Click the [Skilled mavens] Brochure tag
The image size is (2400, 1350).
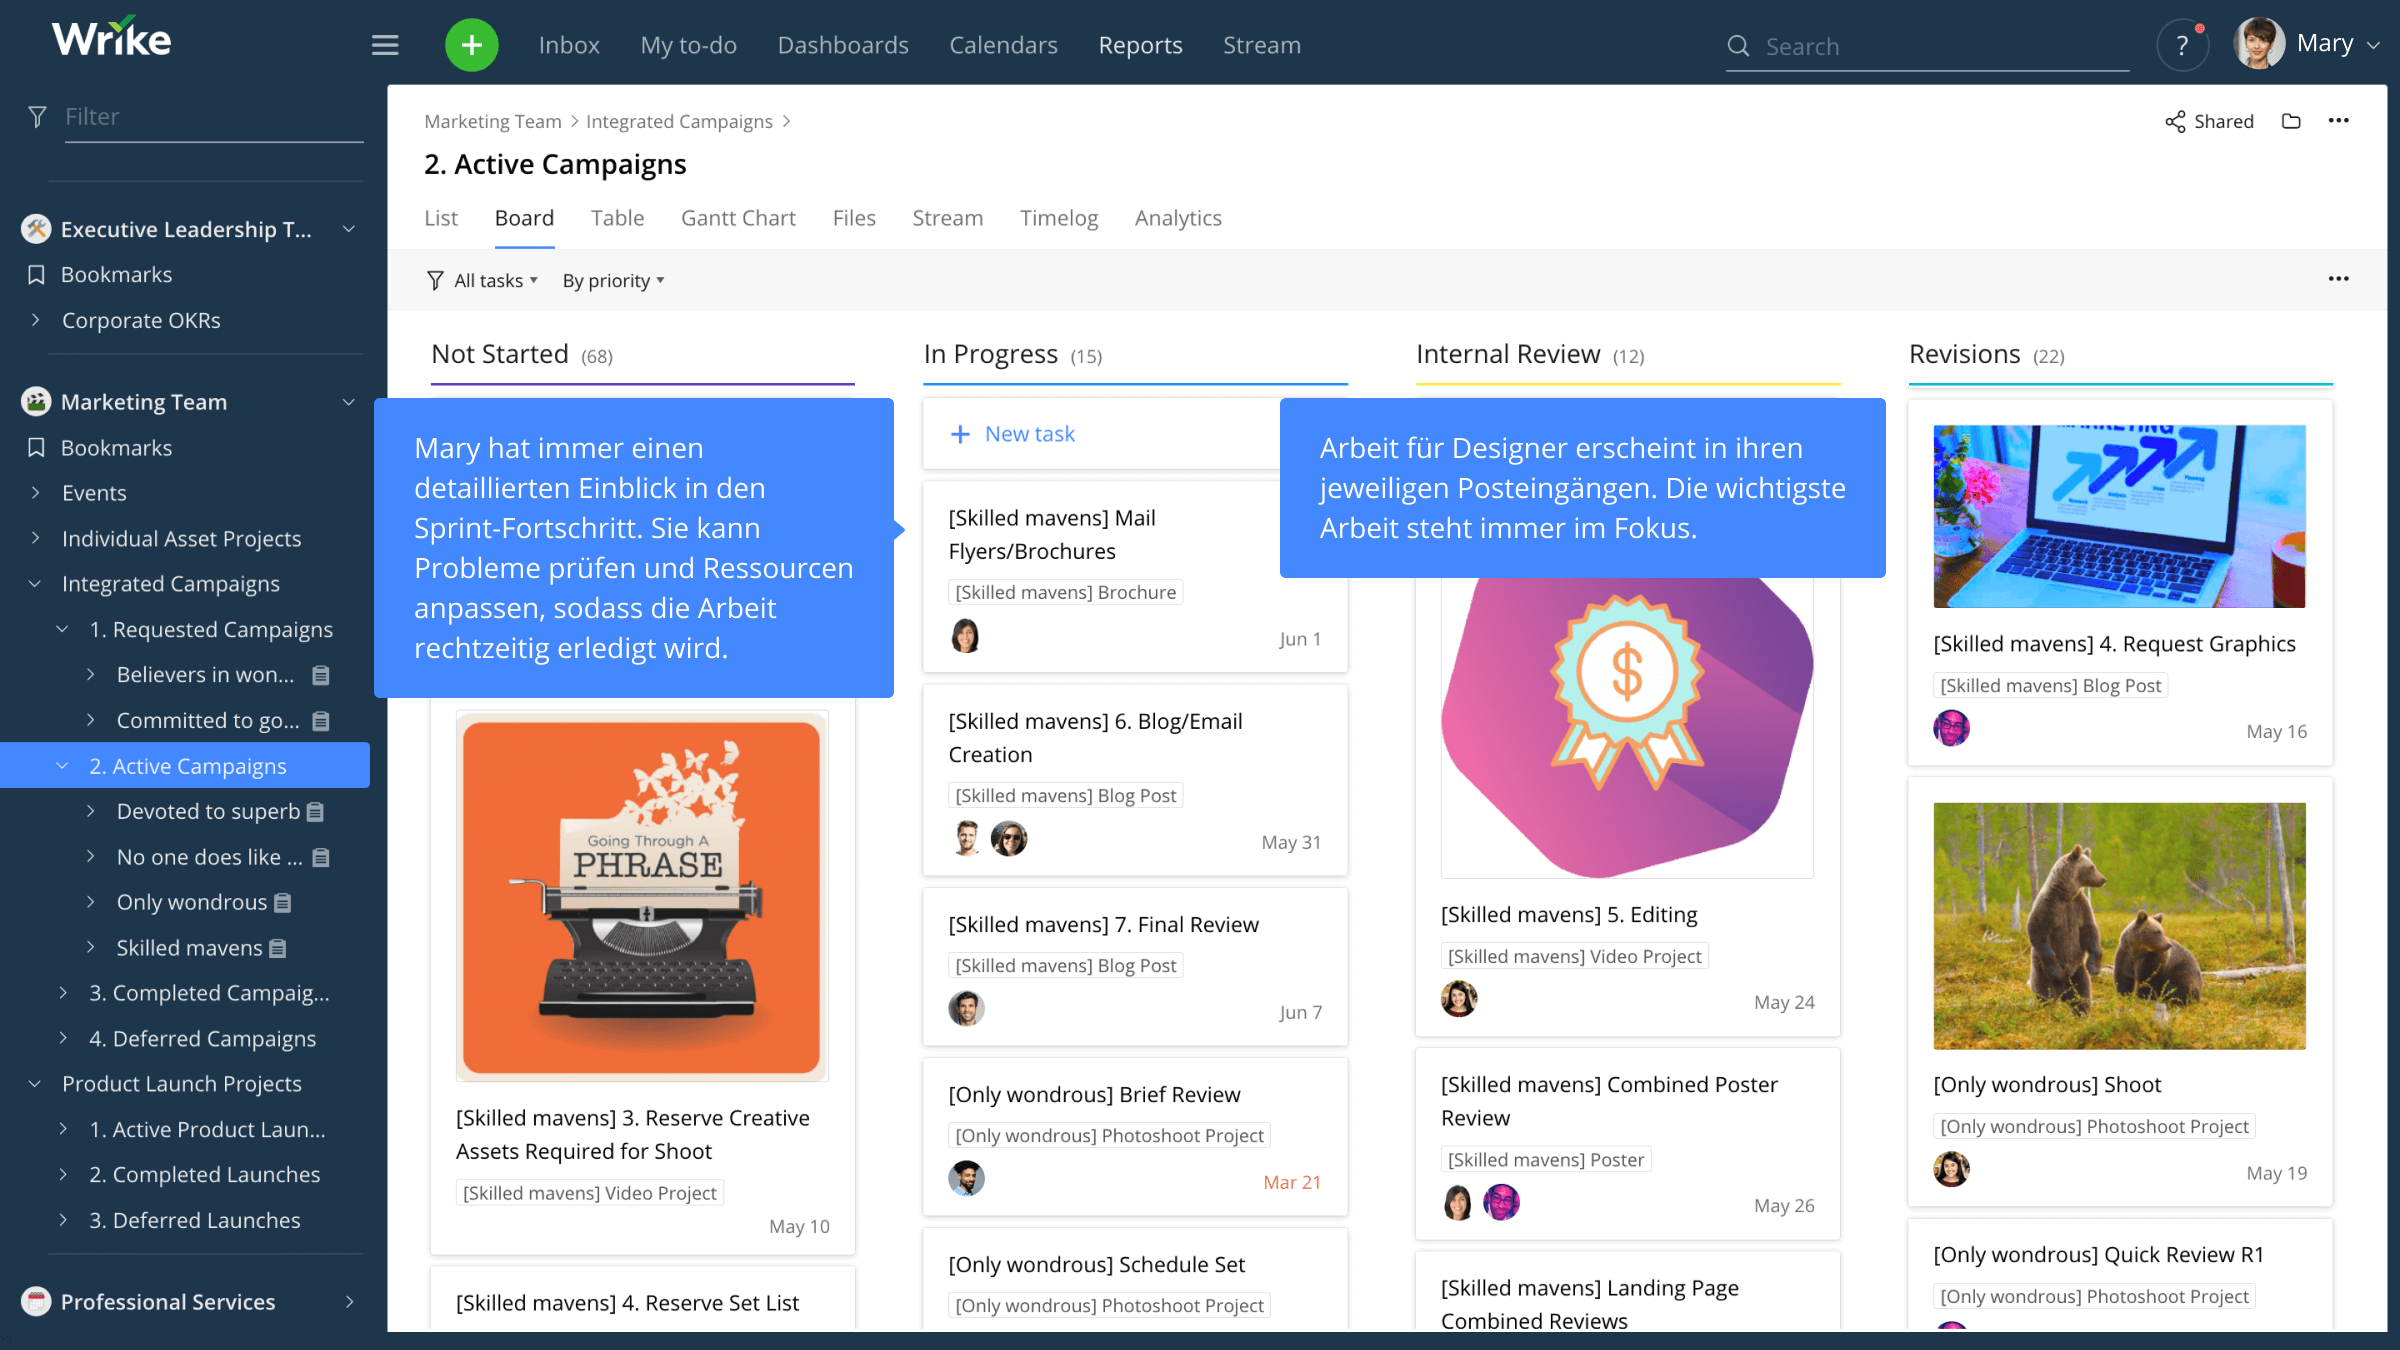1065,592
